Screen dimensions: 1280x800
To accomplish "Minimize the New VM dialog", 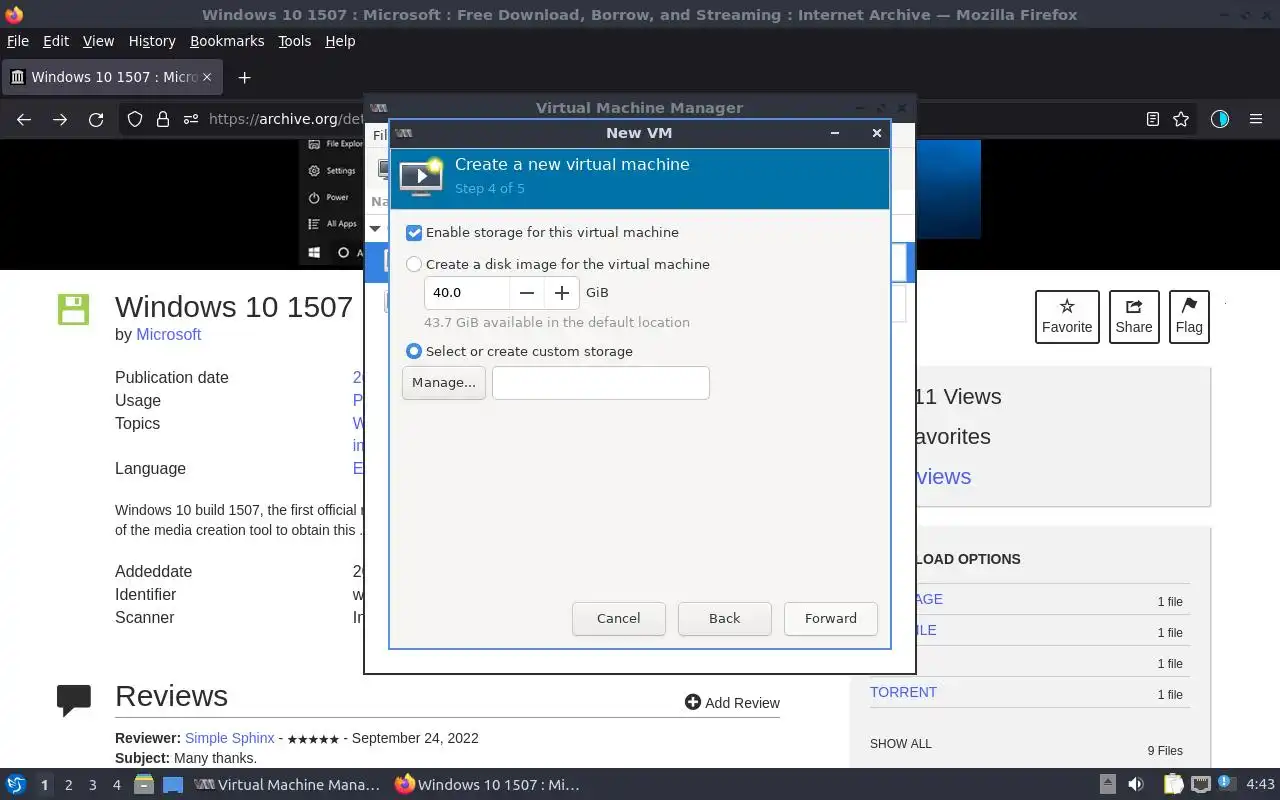I will click(835, 133).
